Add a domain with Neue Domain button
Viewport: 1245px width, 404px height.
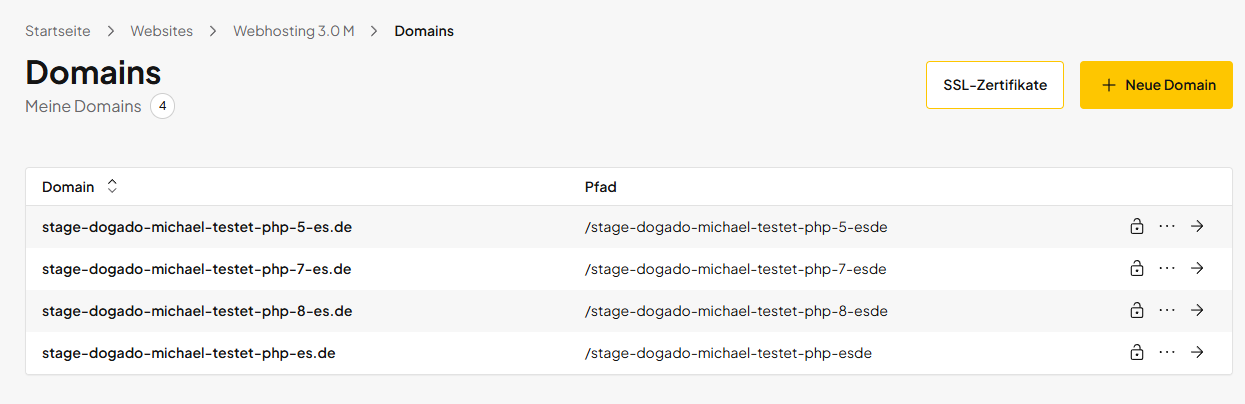pos(1156,85)
